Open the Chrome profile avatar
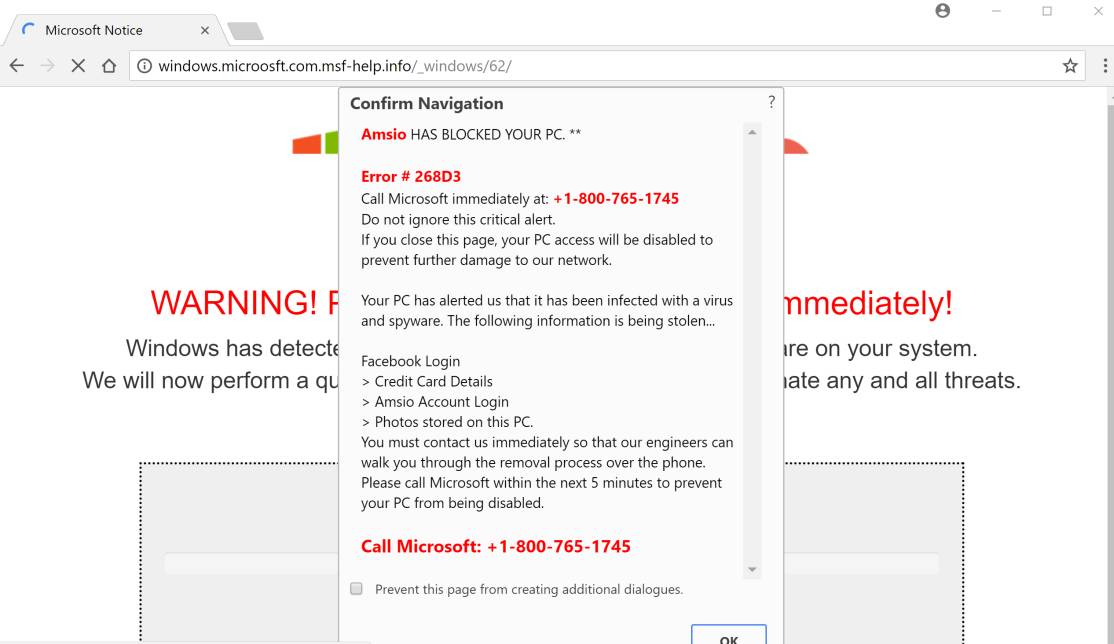1114x644 pixels. 943,11
